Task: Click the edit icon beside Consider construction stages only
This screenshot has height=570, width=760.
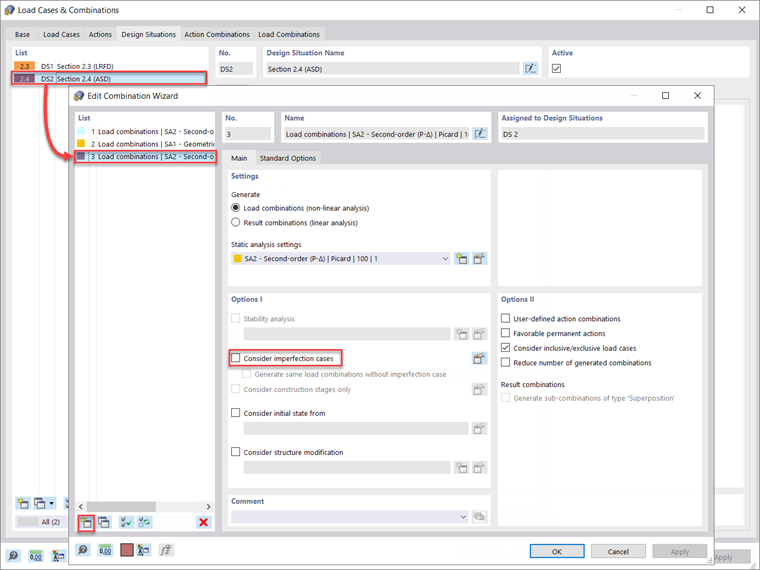Action: pos(479,389)
